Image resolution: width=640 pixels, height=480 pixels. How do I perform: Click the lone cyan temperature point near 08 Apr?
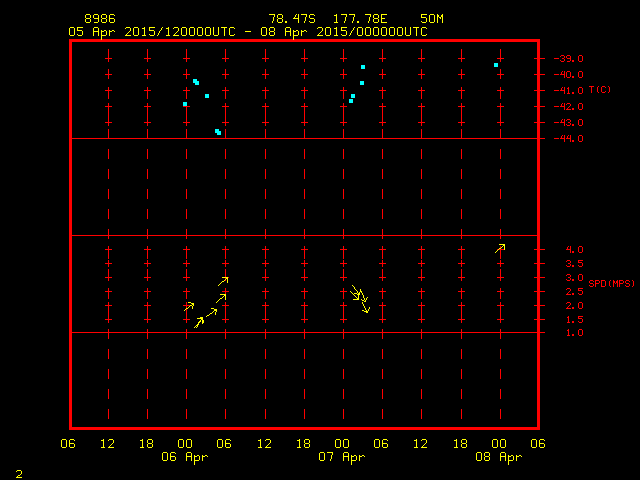click(496, 65)
